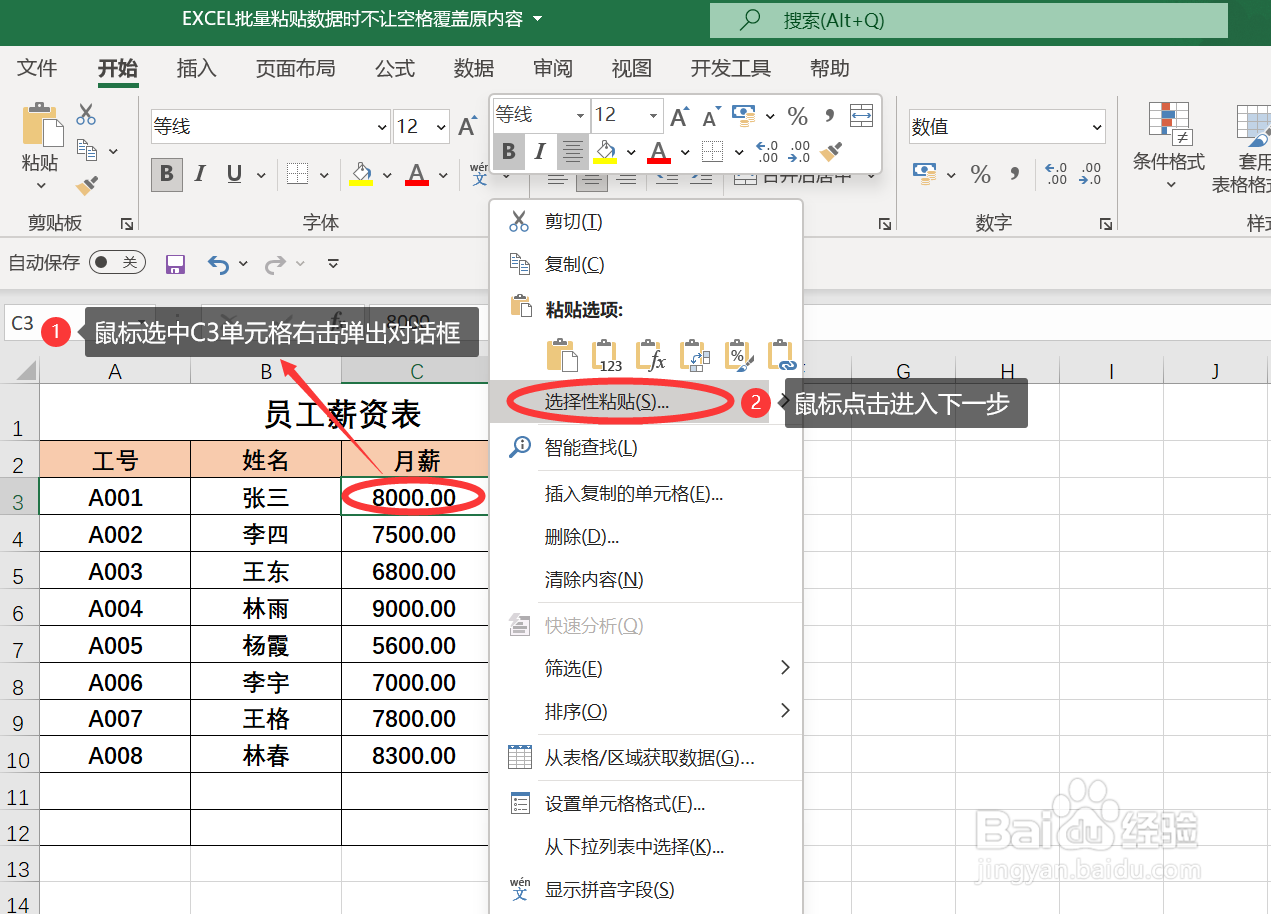
Task: Choose the Values paste option (123 icon)
Action: pyautogui.click(x=606, y=357)
